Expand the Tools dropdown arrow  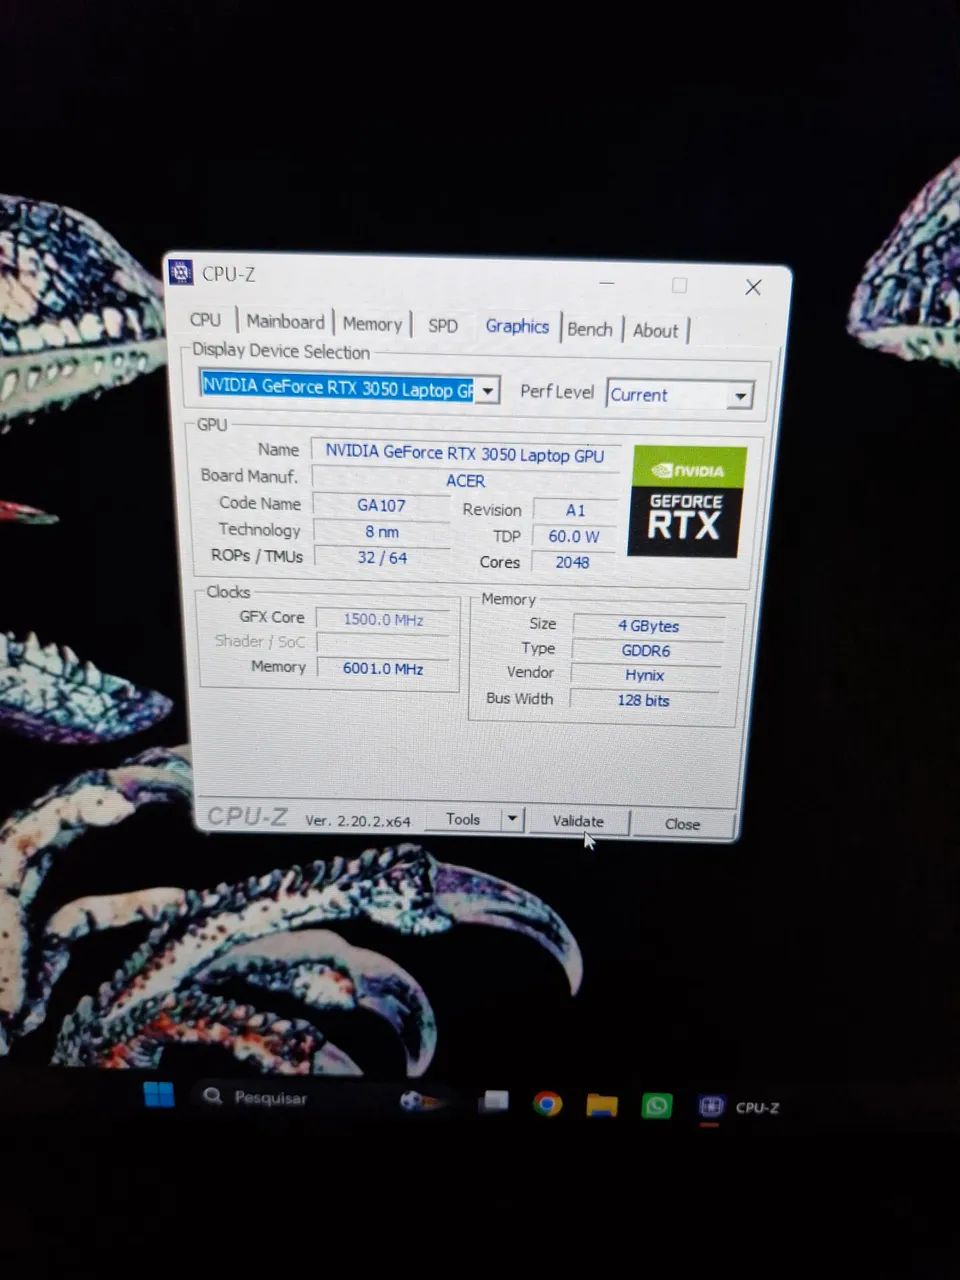coord(512,819)
